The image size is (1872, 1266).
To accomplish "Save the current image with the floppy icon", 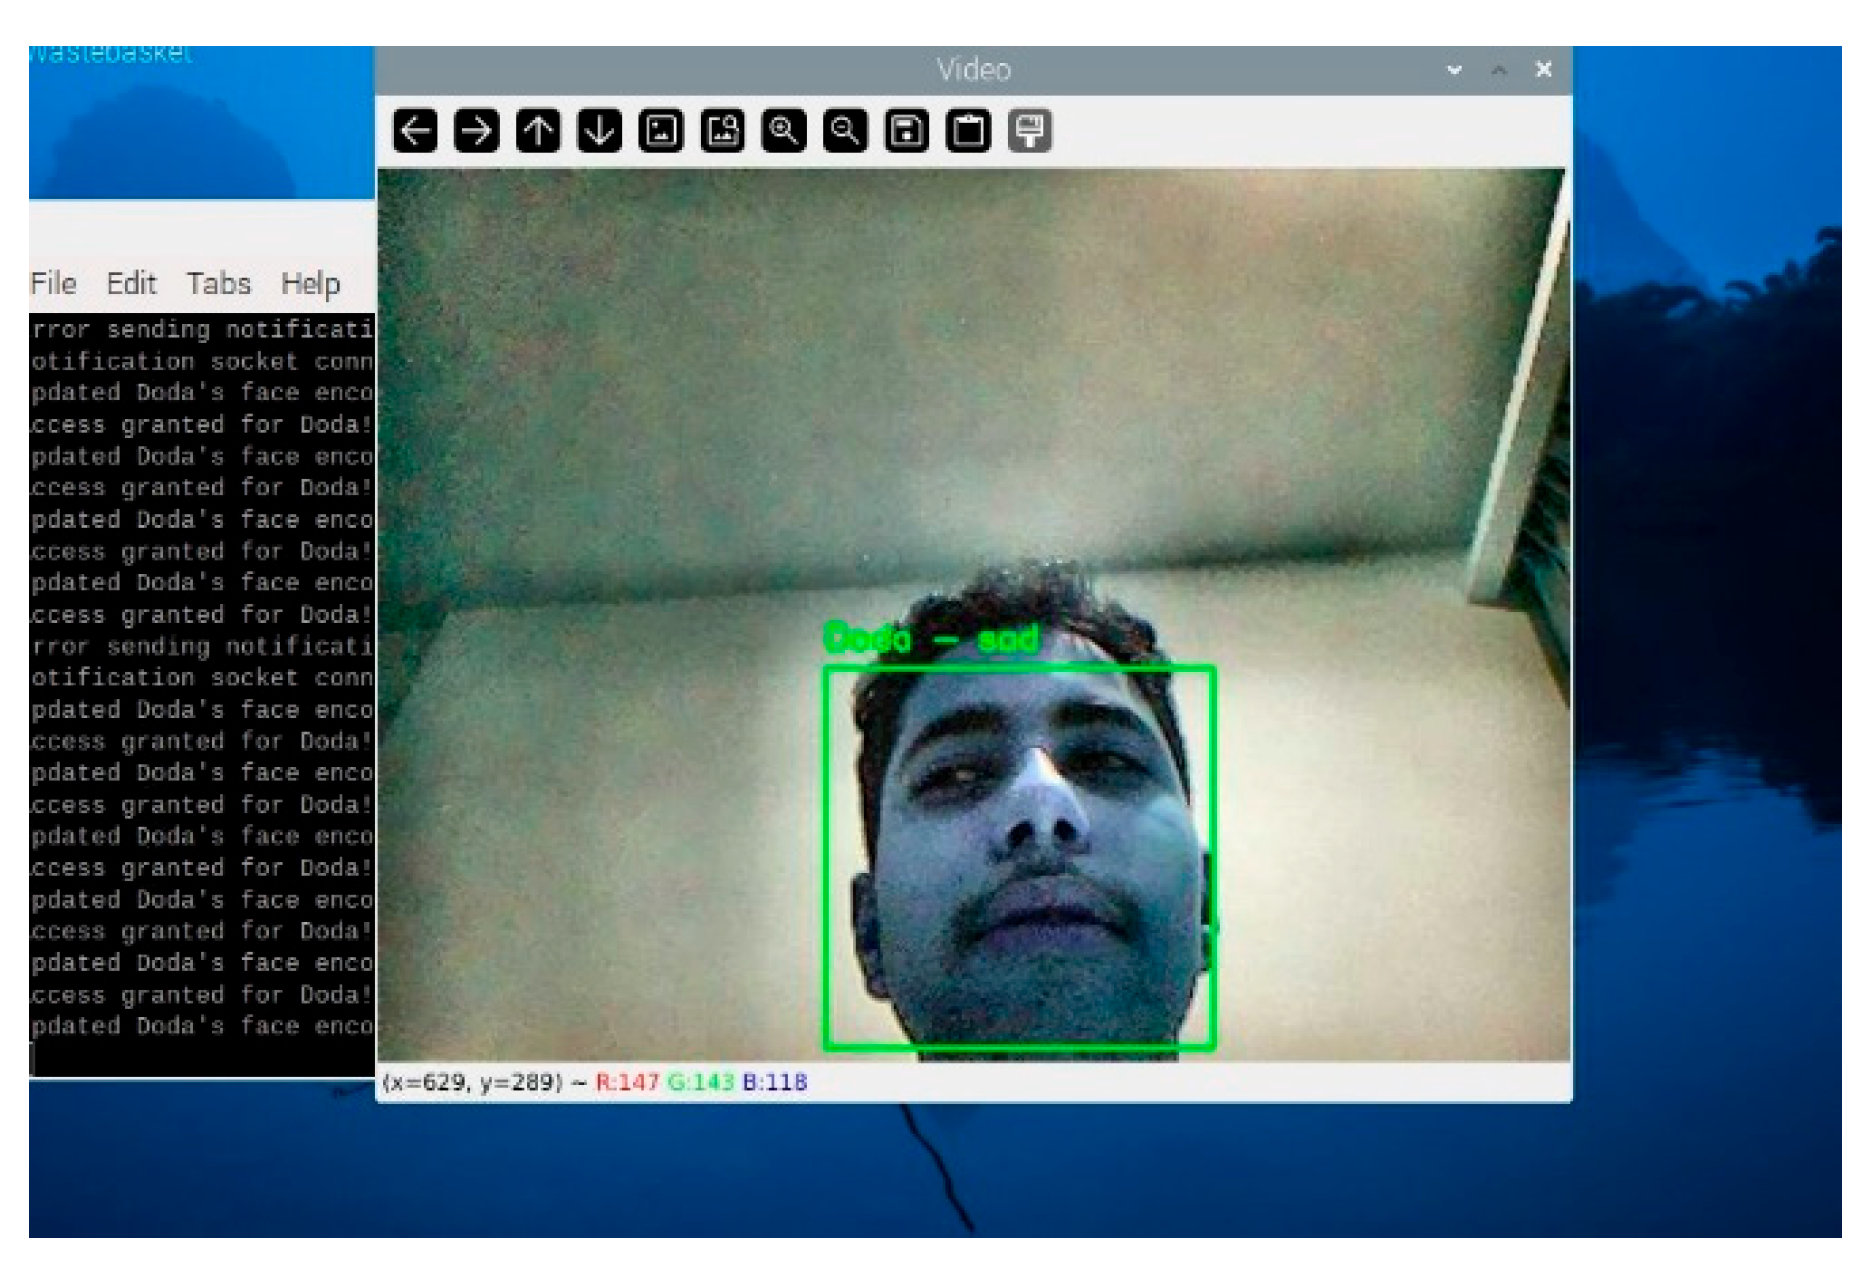I will coord(907,131).
